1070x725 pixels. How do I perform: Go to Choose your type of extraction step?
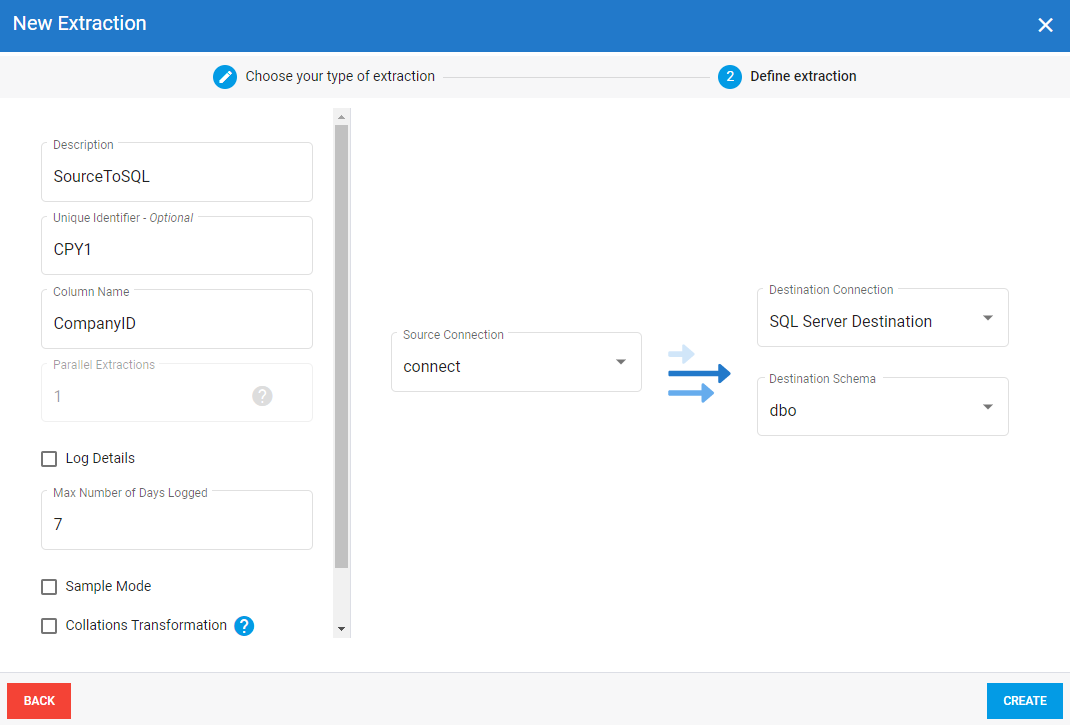[x=340, y=77]
